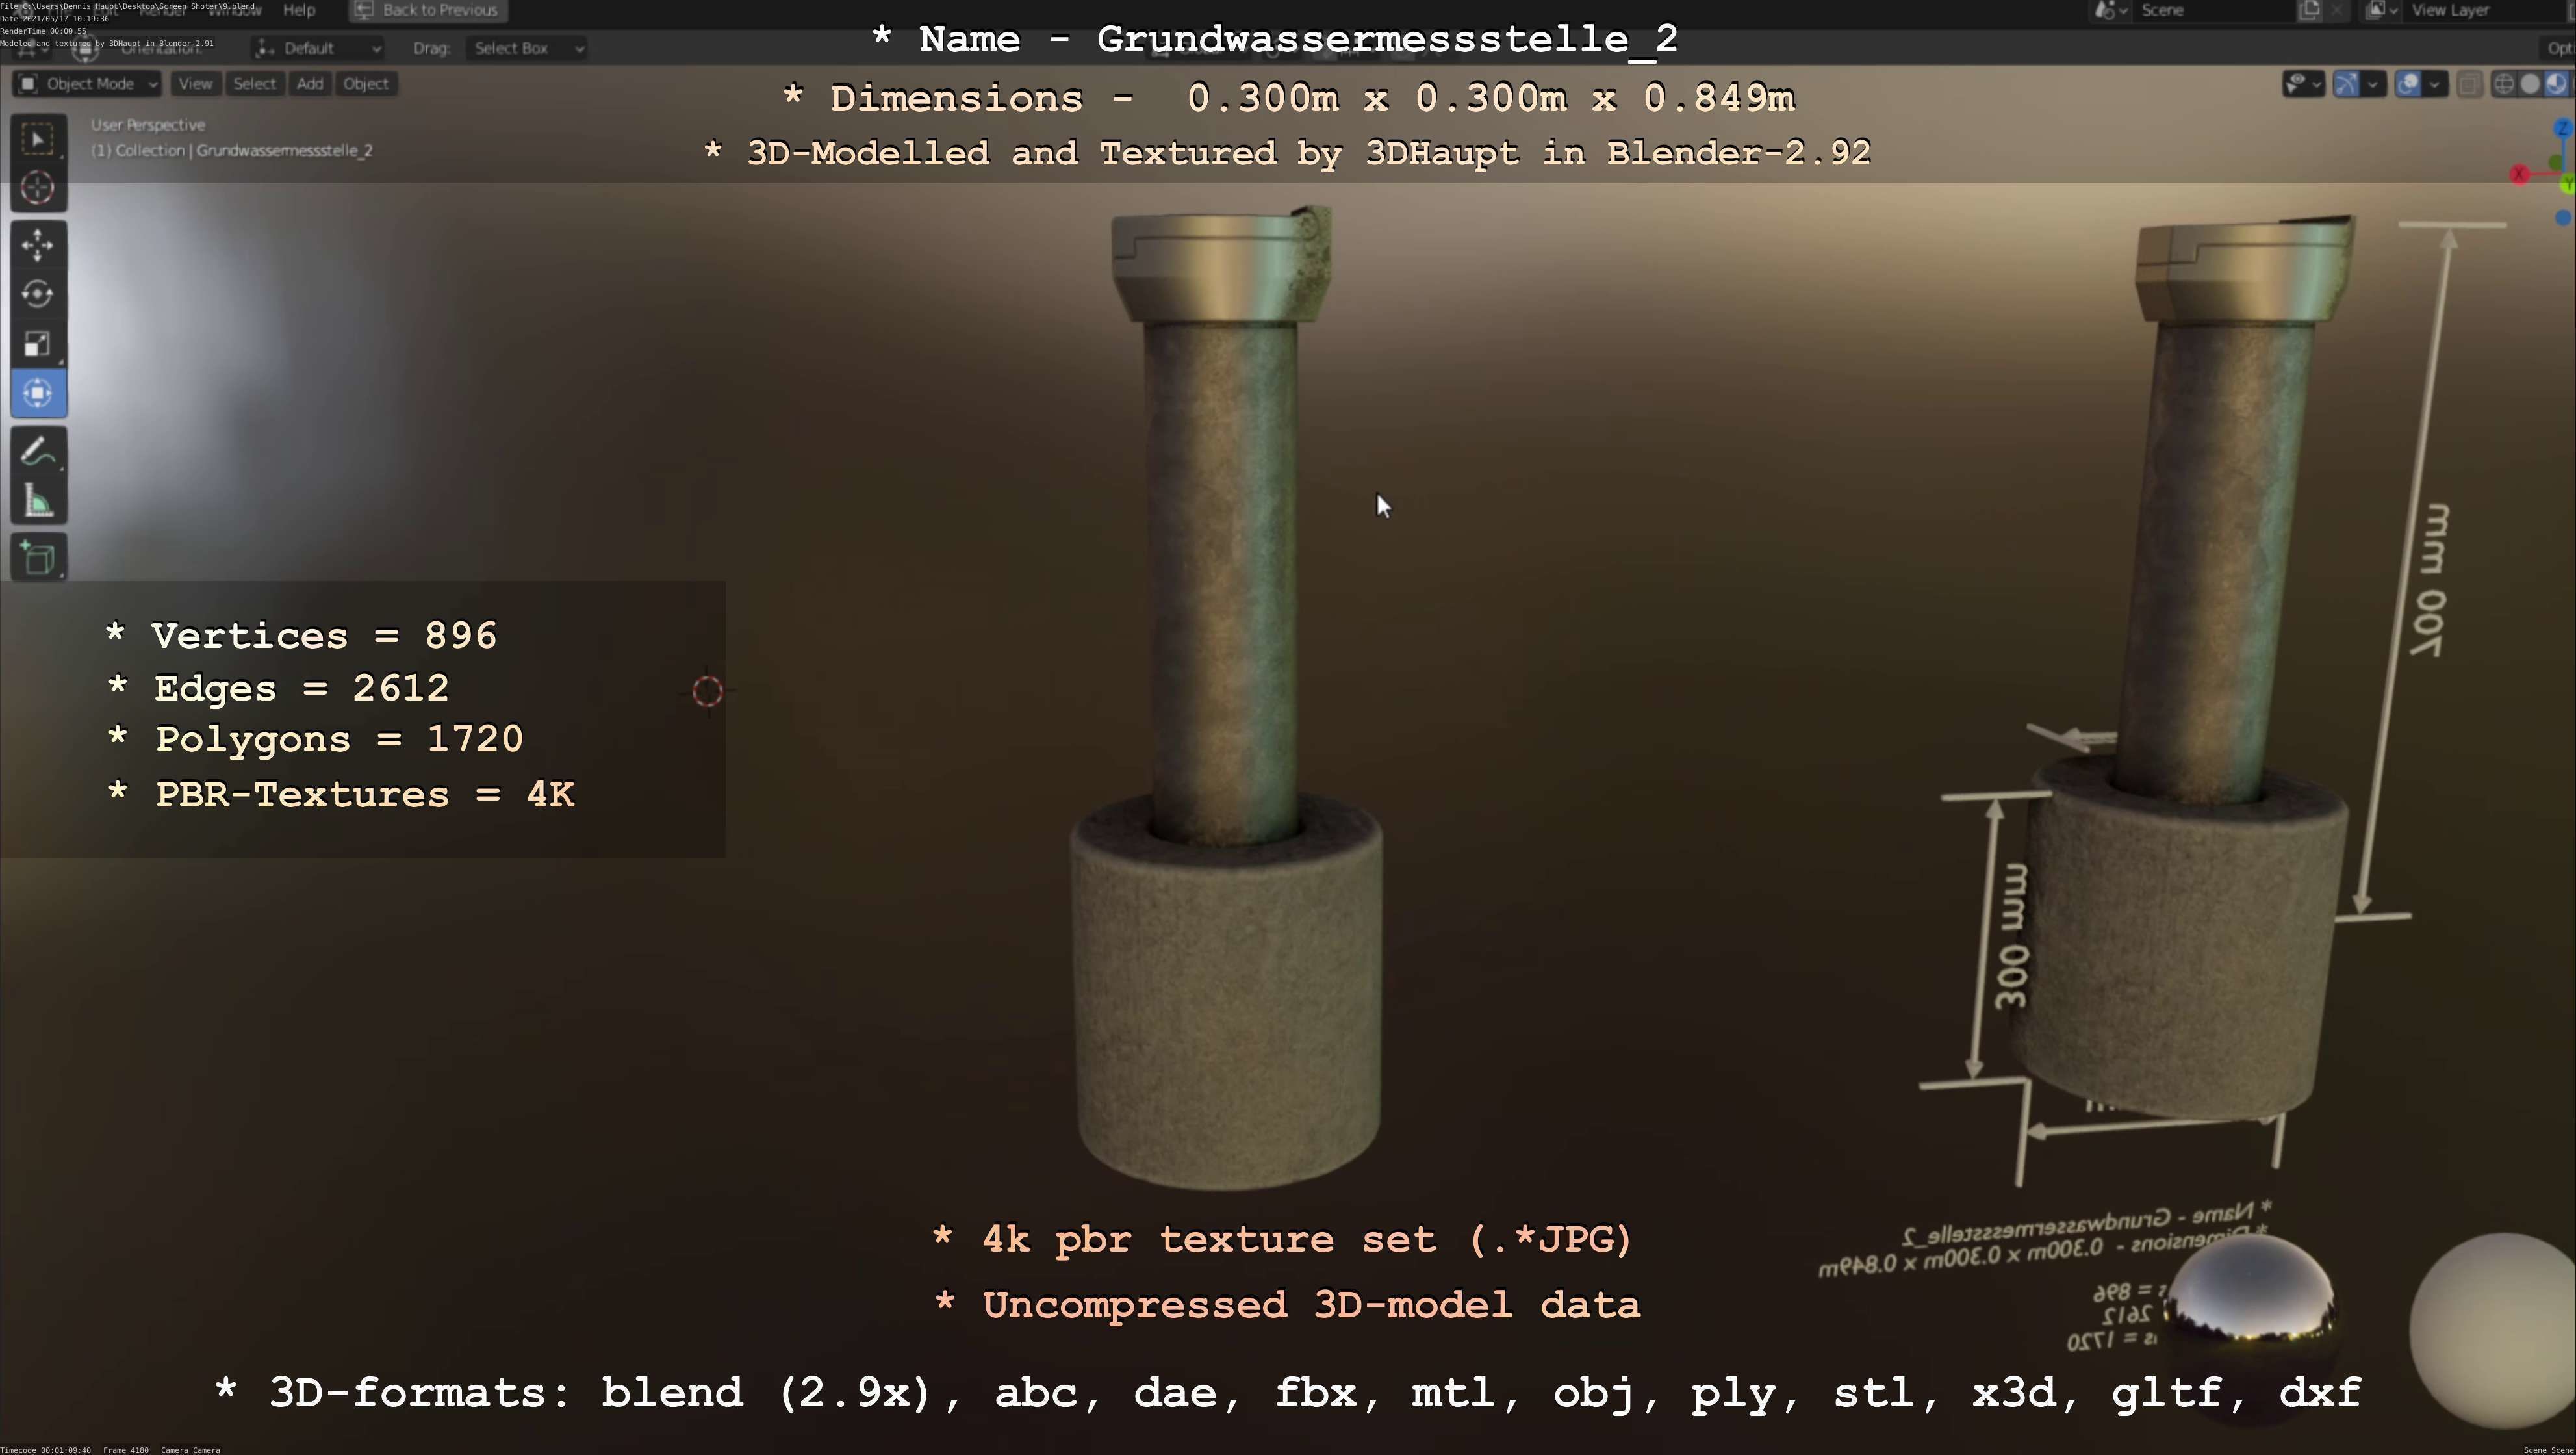This screenshot has width=2576, height=1455.
Task: Open object type visibility eye dropdown
Action: point(2303,84)
